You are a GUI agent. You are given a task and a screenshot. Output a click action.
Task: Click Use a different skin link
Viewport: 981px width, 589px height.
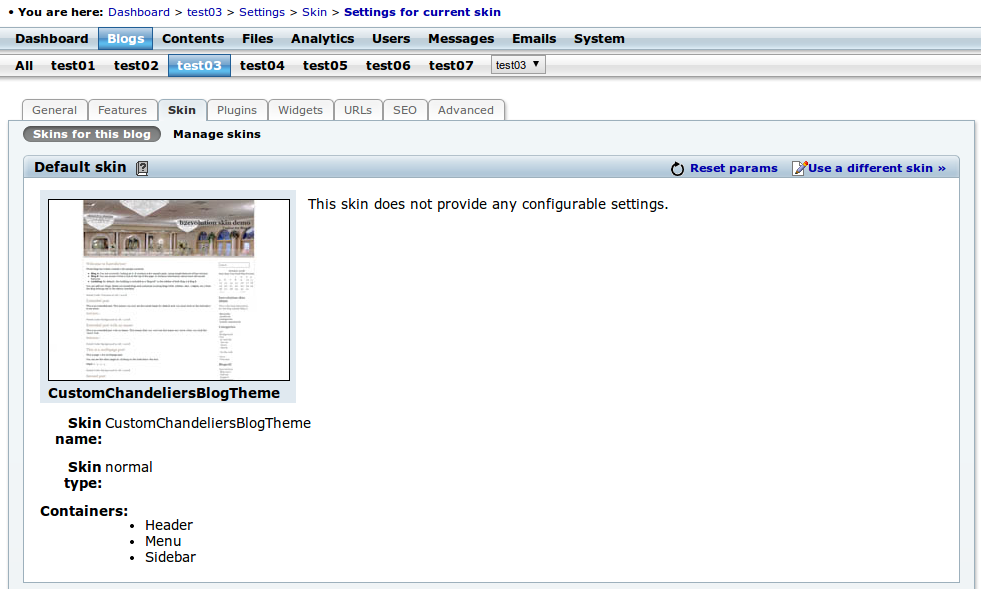pos(877,168)
